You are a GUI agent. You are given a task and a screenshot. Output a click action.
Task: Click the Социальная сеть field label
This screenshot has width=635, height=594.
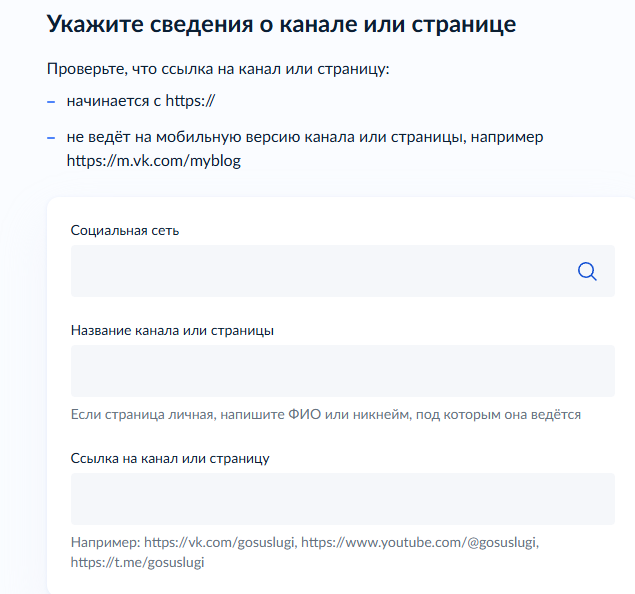pos(125,230)
